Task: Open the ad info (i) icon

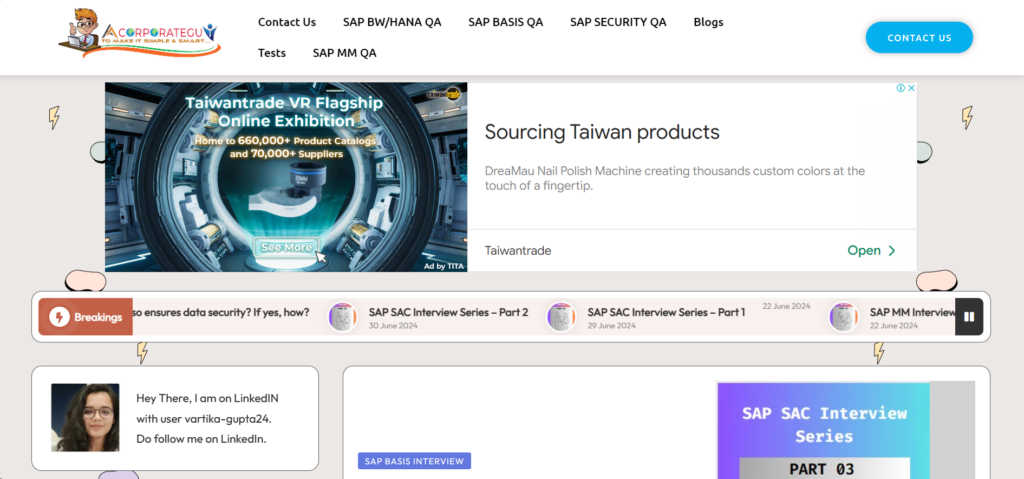Action: click(x=901, y=88)
